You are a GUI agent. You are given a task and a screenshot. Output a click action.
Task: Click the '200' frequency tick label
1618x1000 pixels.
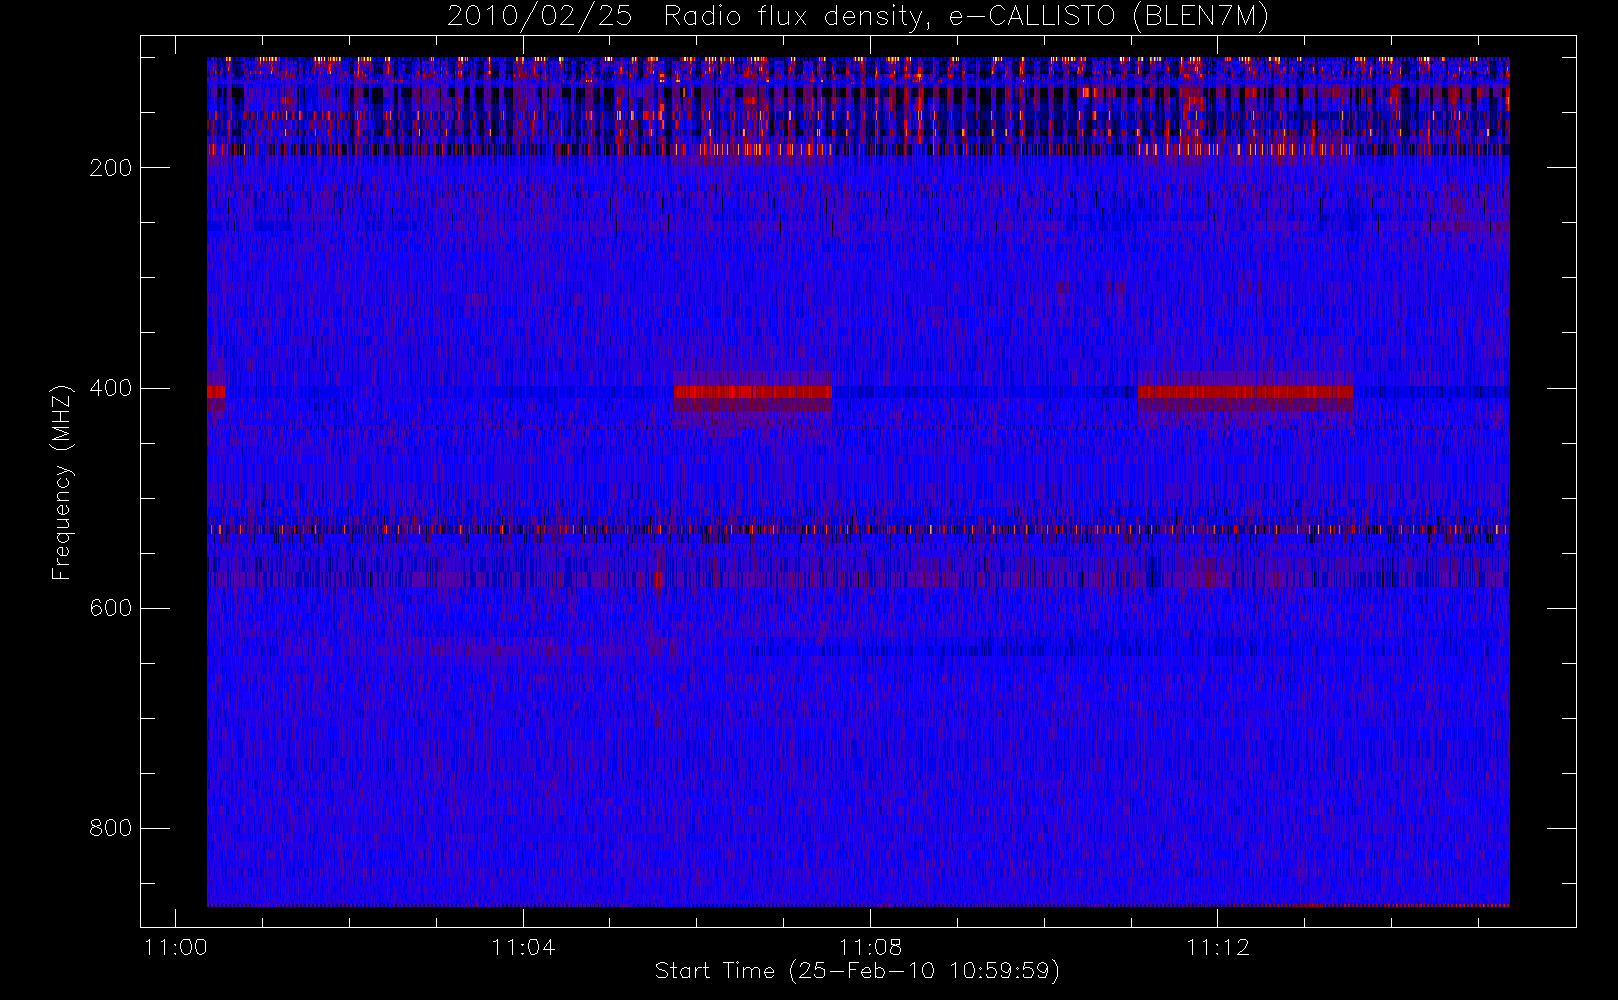(x=110, y=168)
